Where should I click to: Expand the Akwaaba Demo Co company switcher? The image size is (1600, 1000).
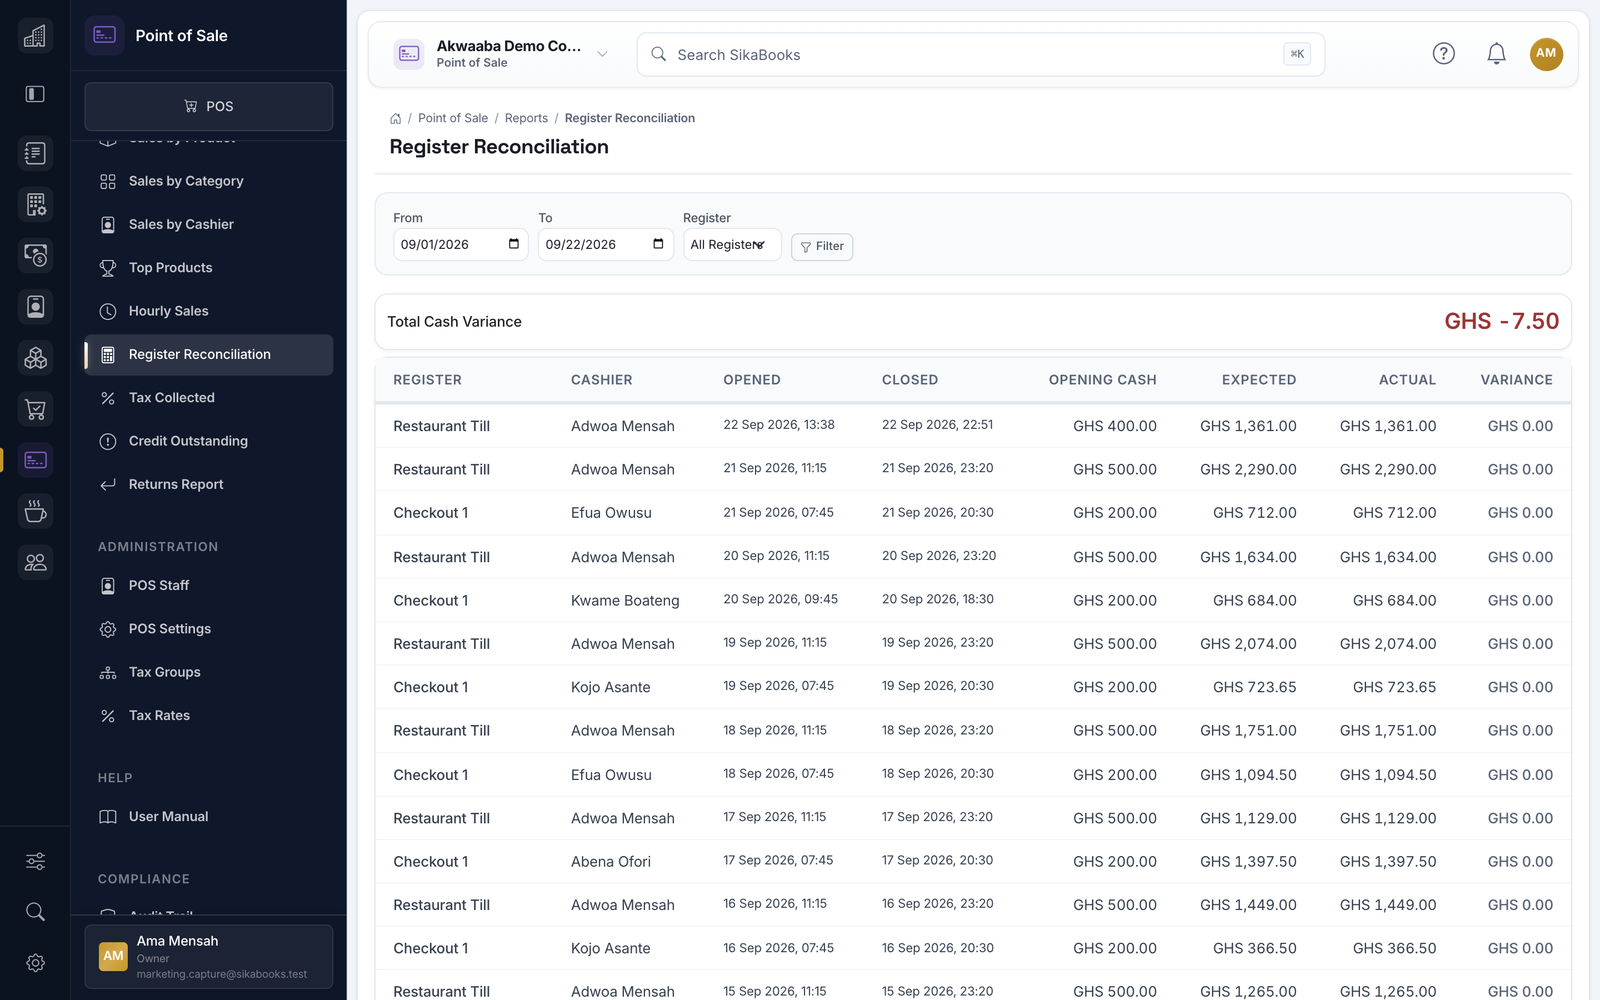(x=501, y=54)
